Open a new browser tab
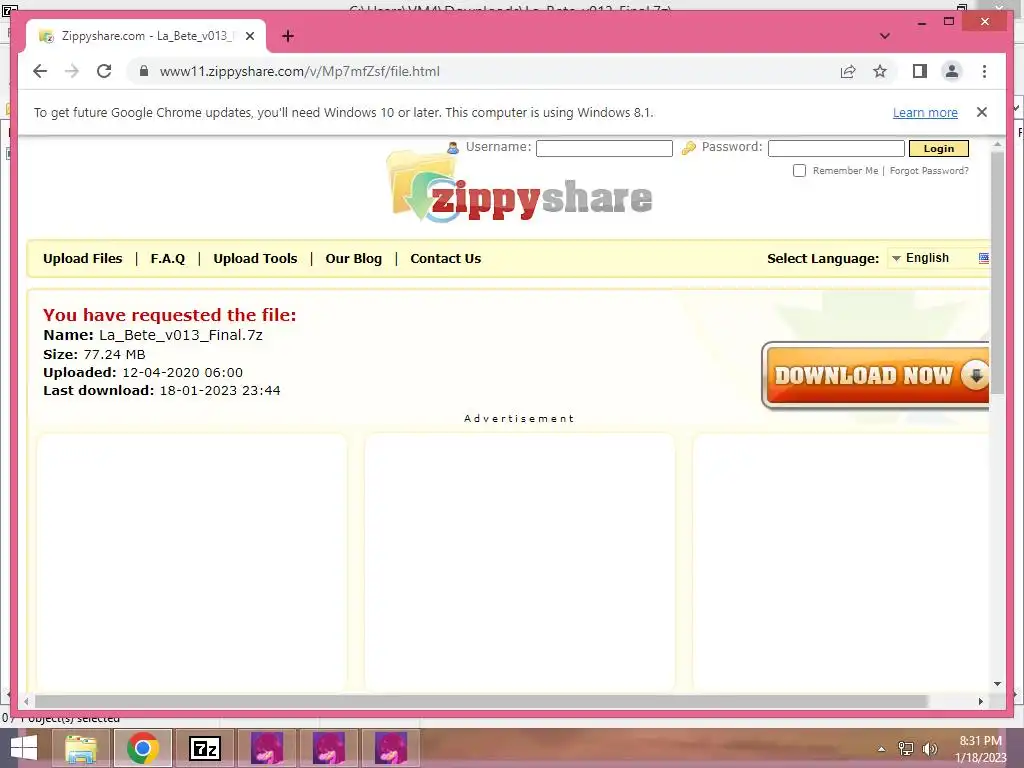This screenshot has width=1024, height=768. click(288, 36)
